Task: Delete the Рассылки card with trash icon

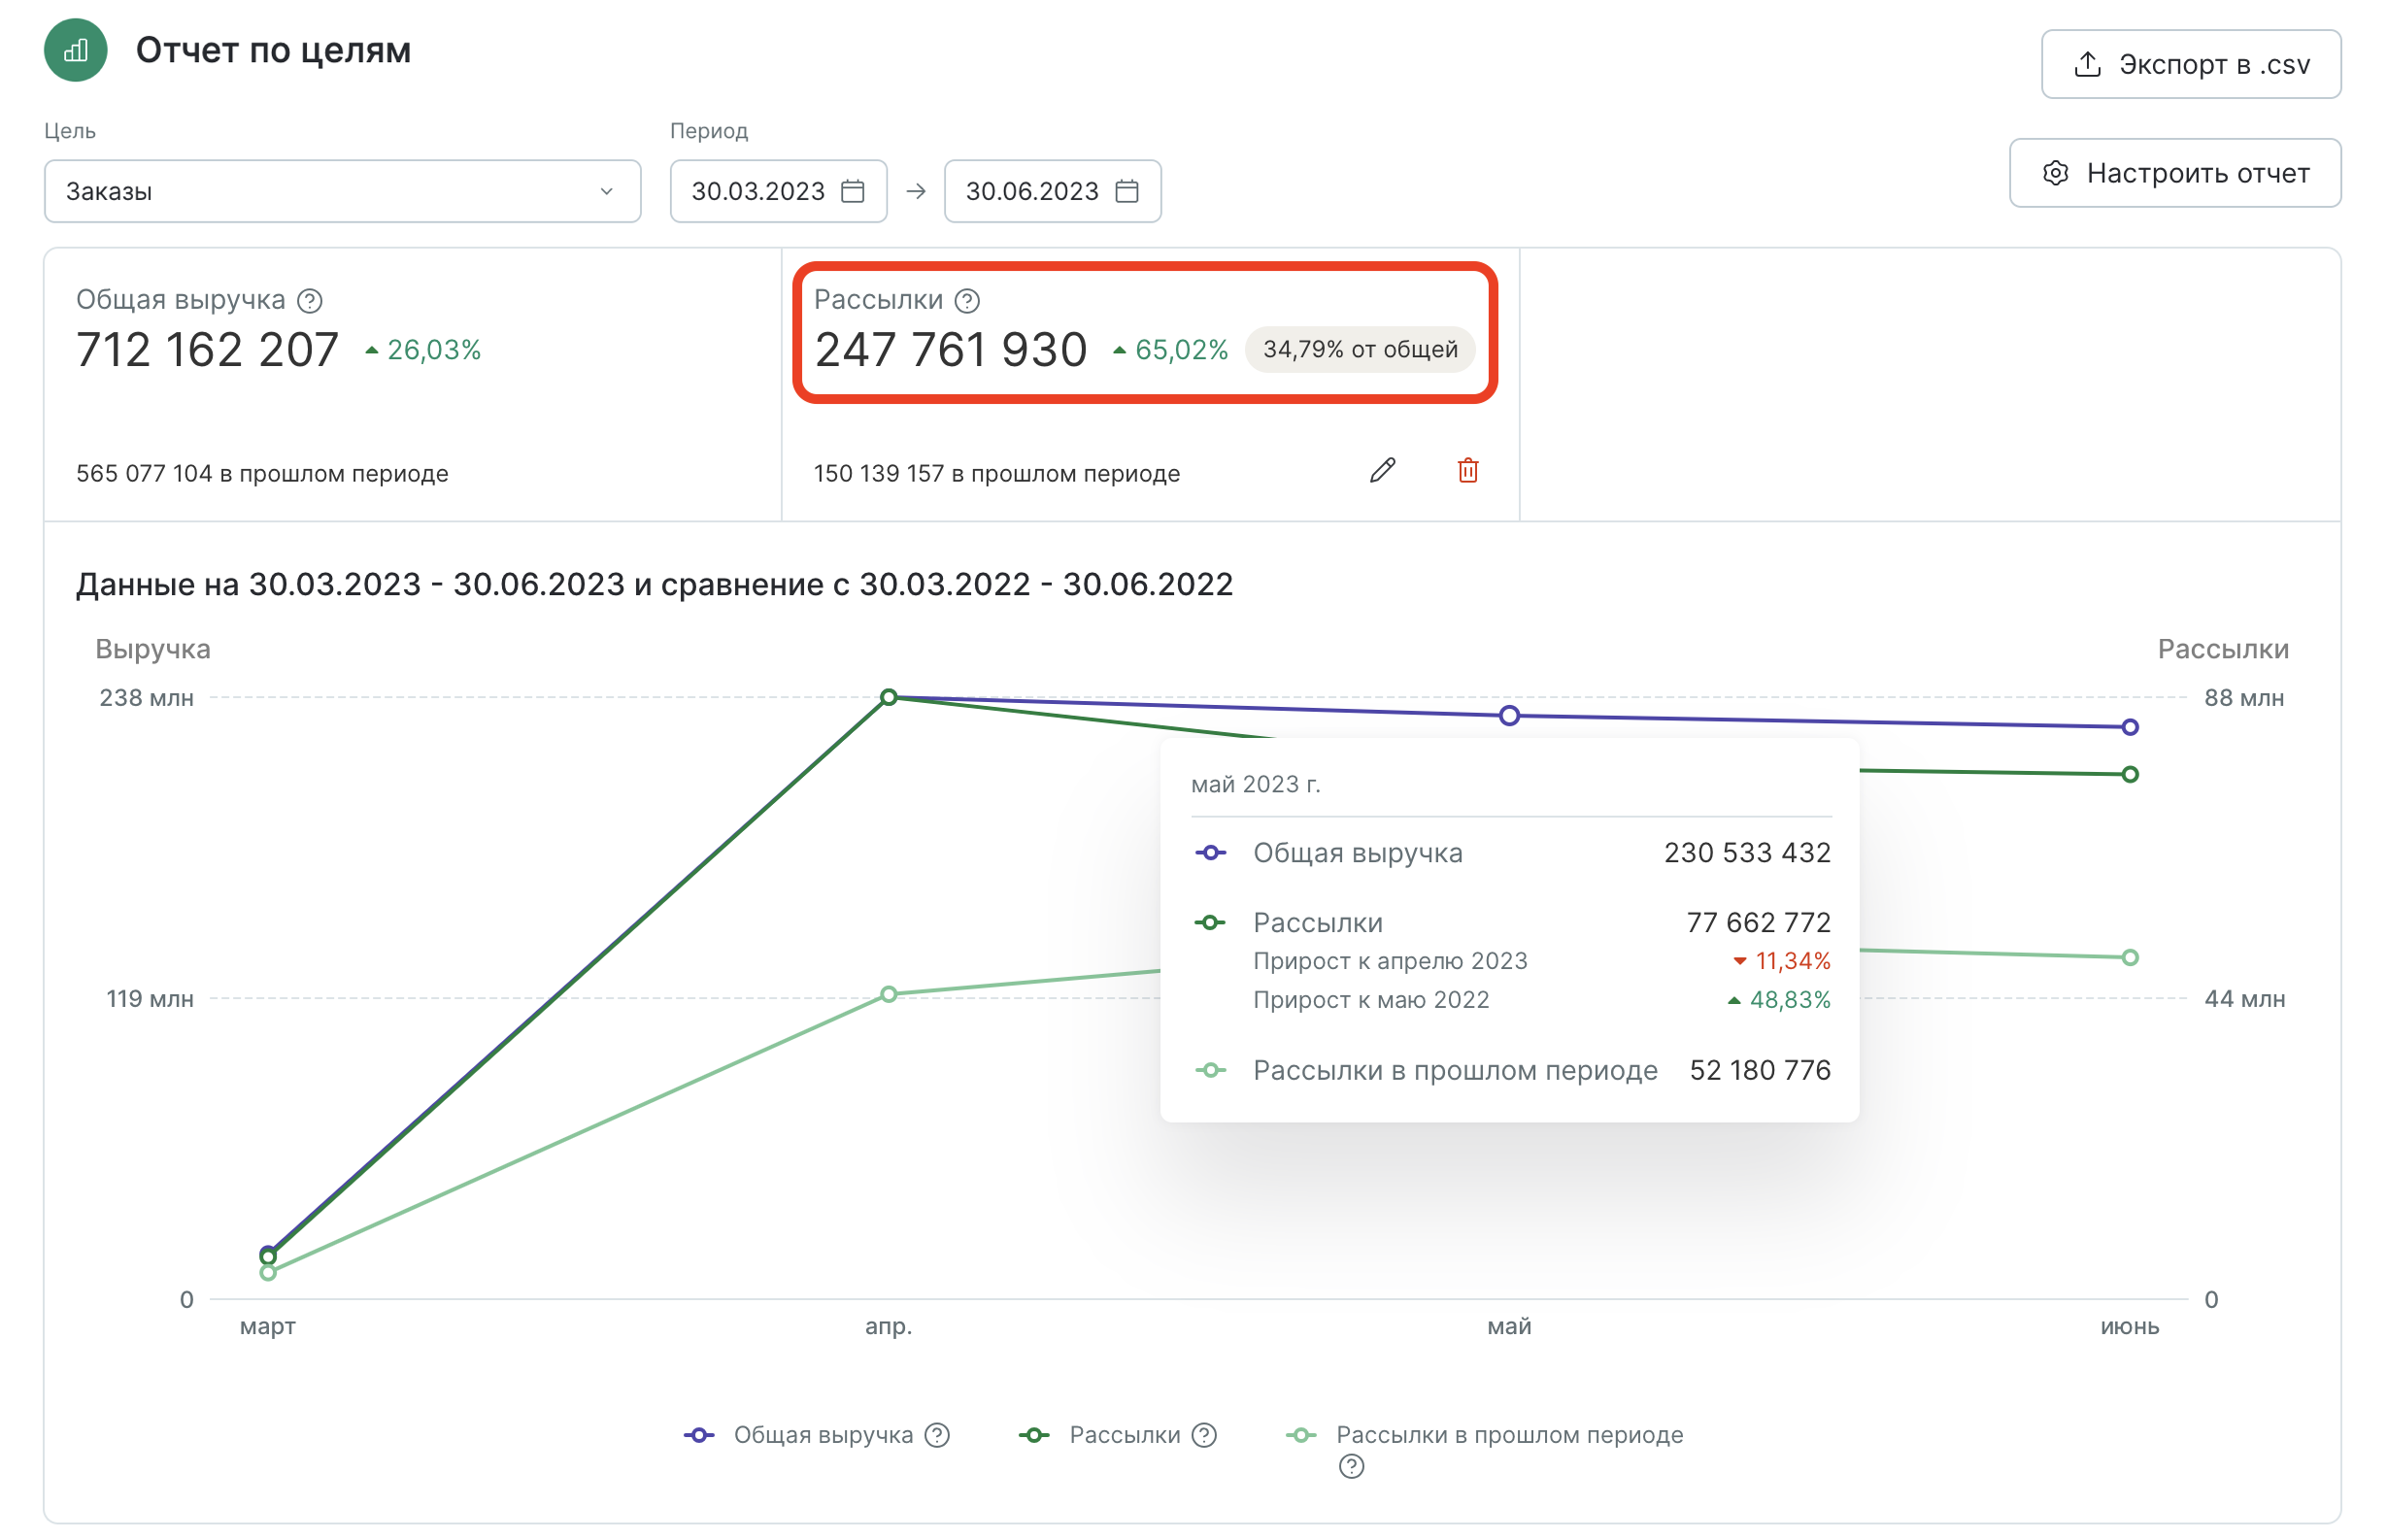Action: 1467,470
